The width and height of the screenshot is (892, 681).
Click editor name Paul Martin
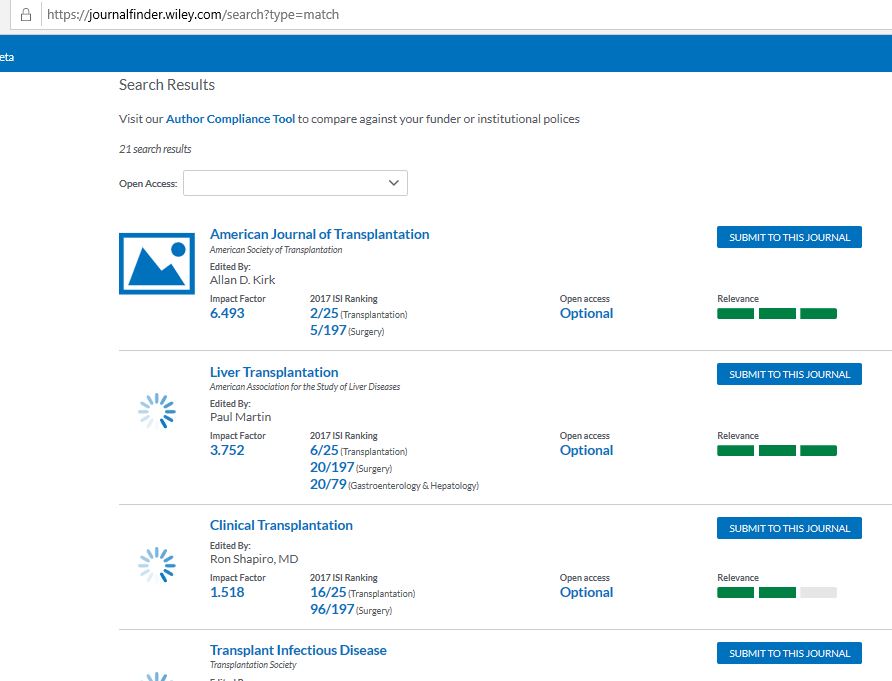pos(240,417)
